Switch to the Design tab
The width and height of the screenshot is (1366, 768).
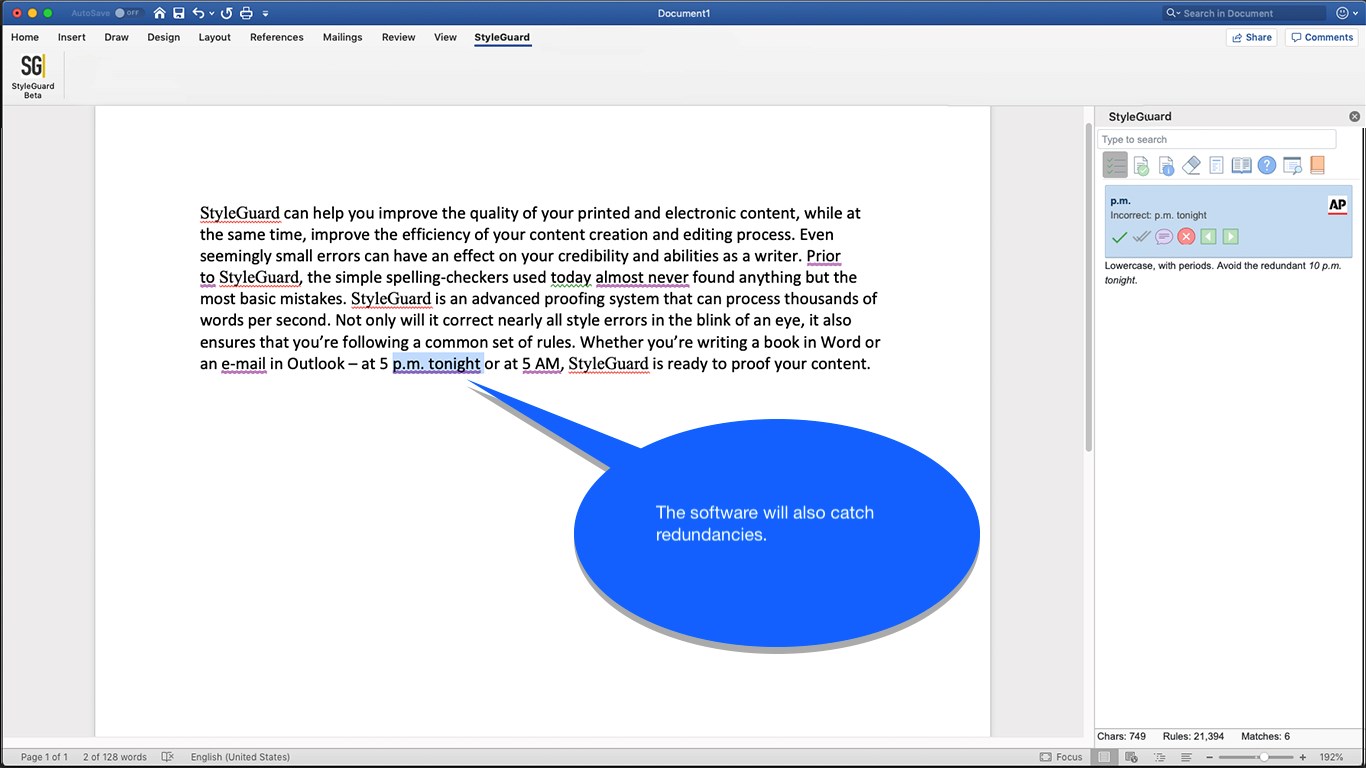[164, 37]
